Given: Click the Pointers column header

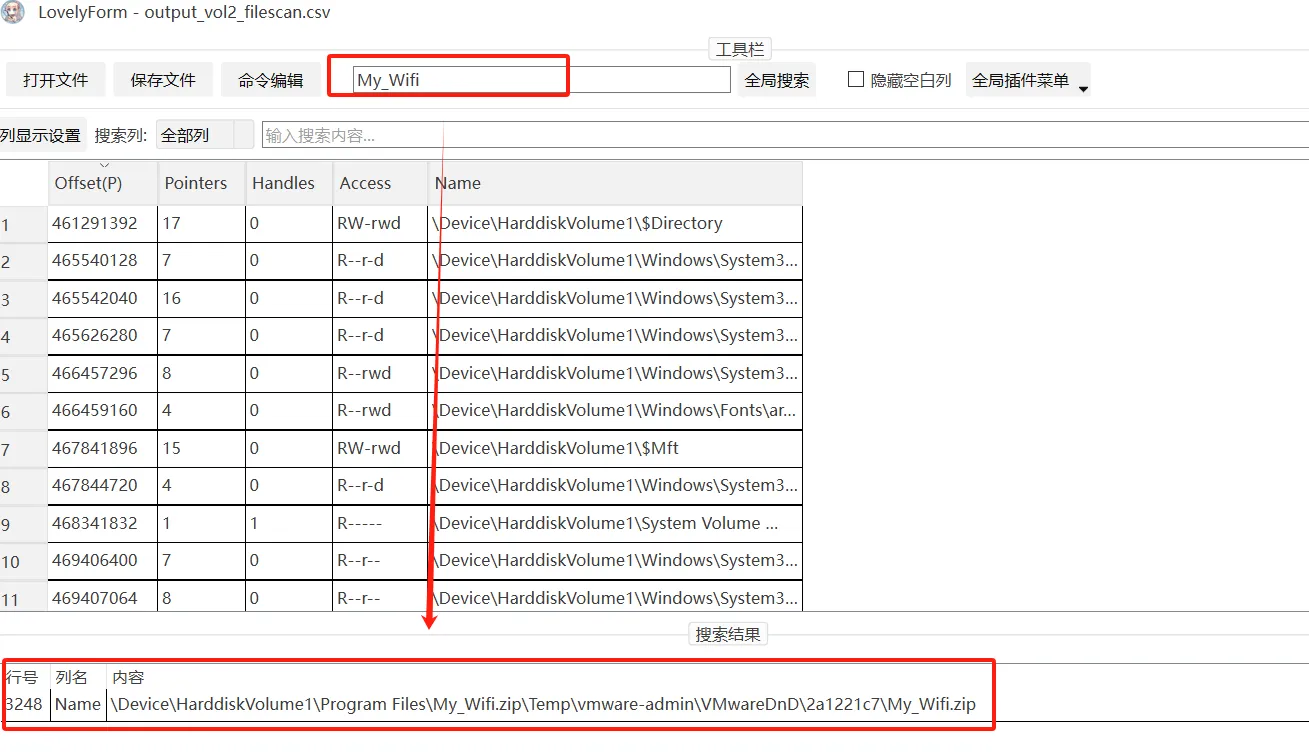Looking at the screenshot, I should coord(201,183).
